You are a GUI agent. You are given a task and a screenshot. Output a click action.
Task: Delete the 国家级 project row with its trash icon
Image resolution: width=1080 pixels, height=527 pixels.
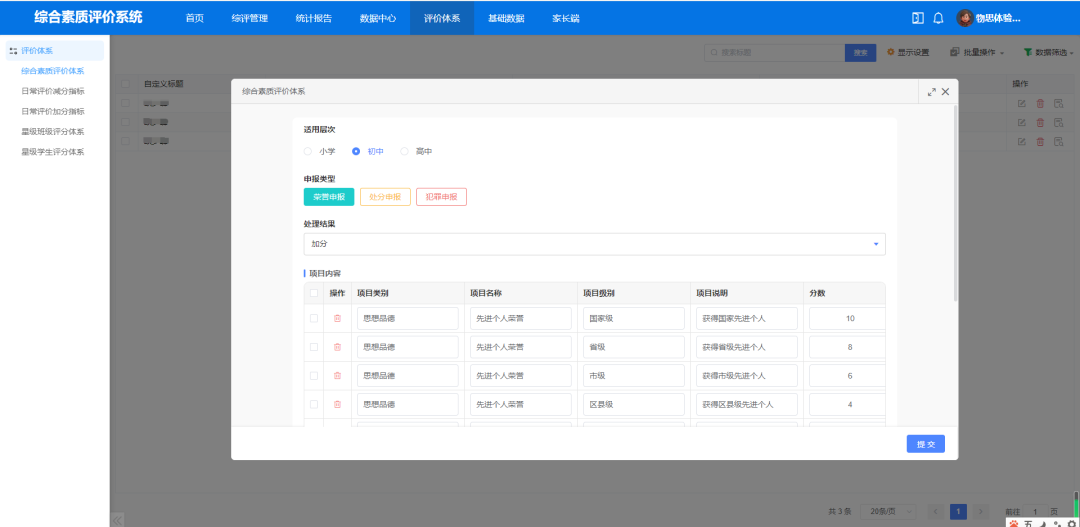pos(337,318)
